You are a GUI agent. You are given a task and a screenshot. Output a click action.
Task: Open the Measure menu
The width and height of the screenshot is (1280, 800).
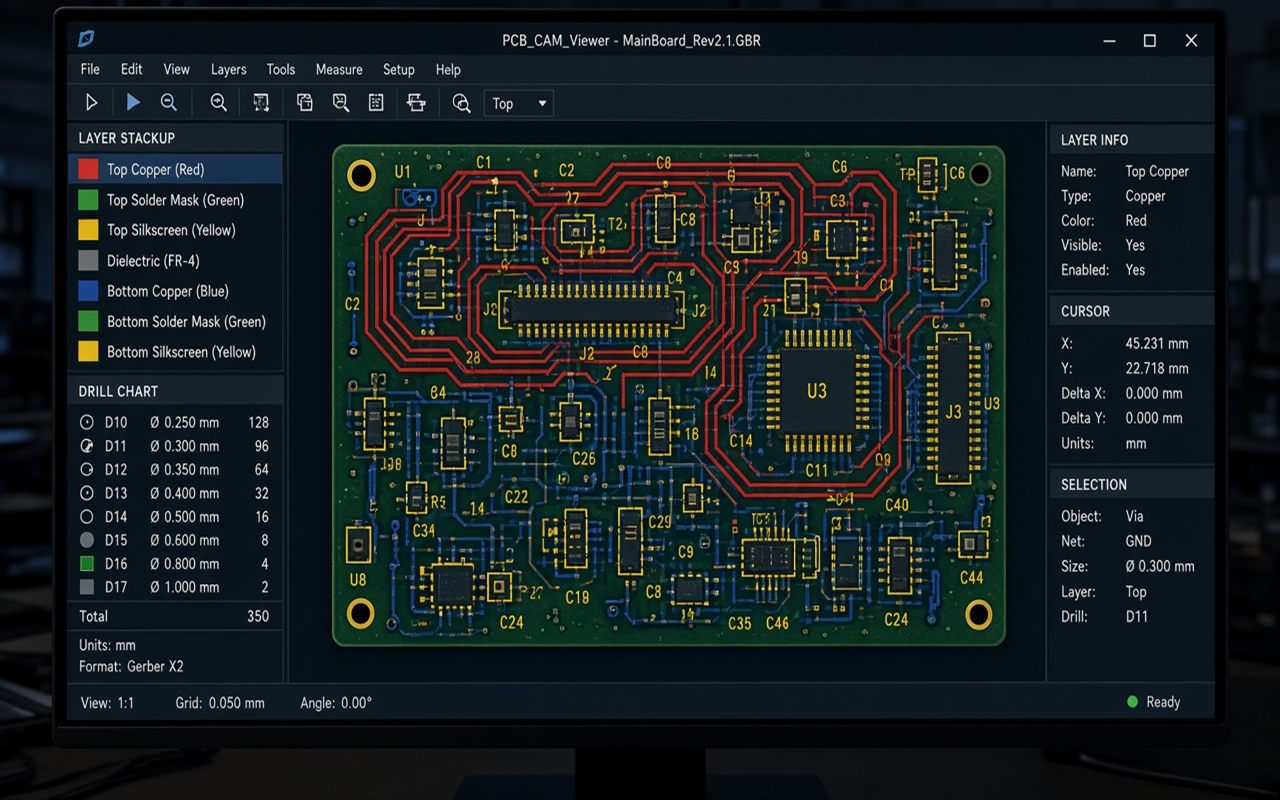[x=339, y=69]
